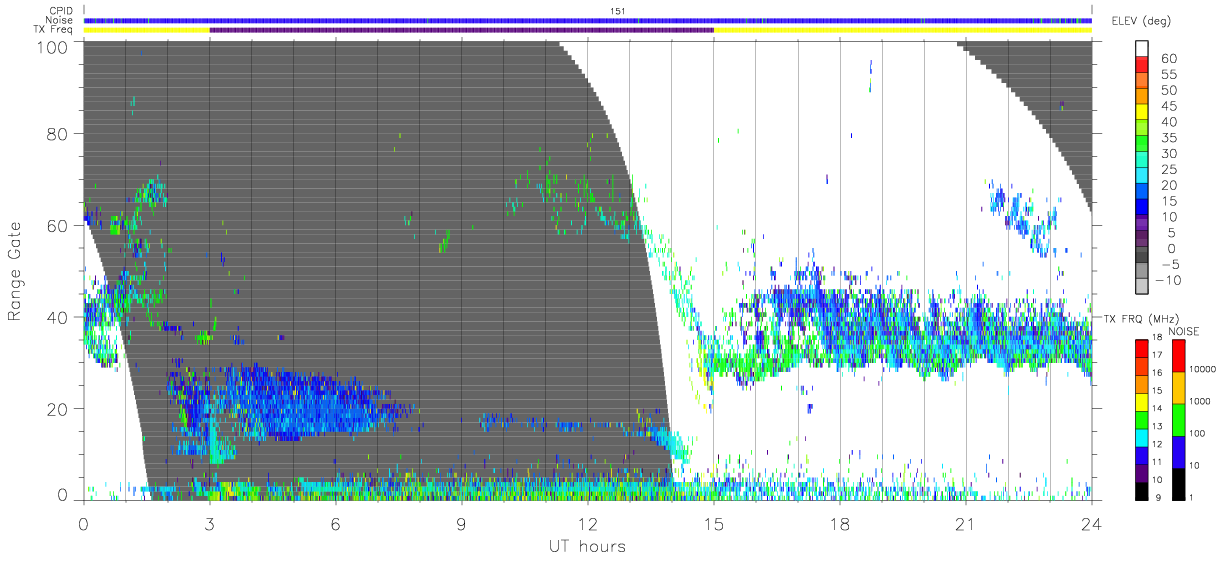
Task: Click the 15 tick on UT hours axis
Action: [714, 523]
